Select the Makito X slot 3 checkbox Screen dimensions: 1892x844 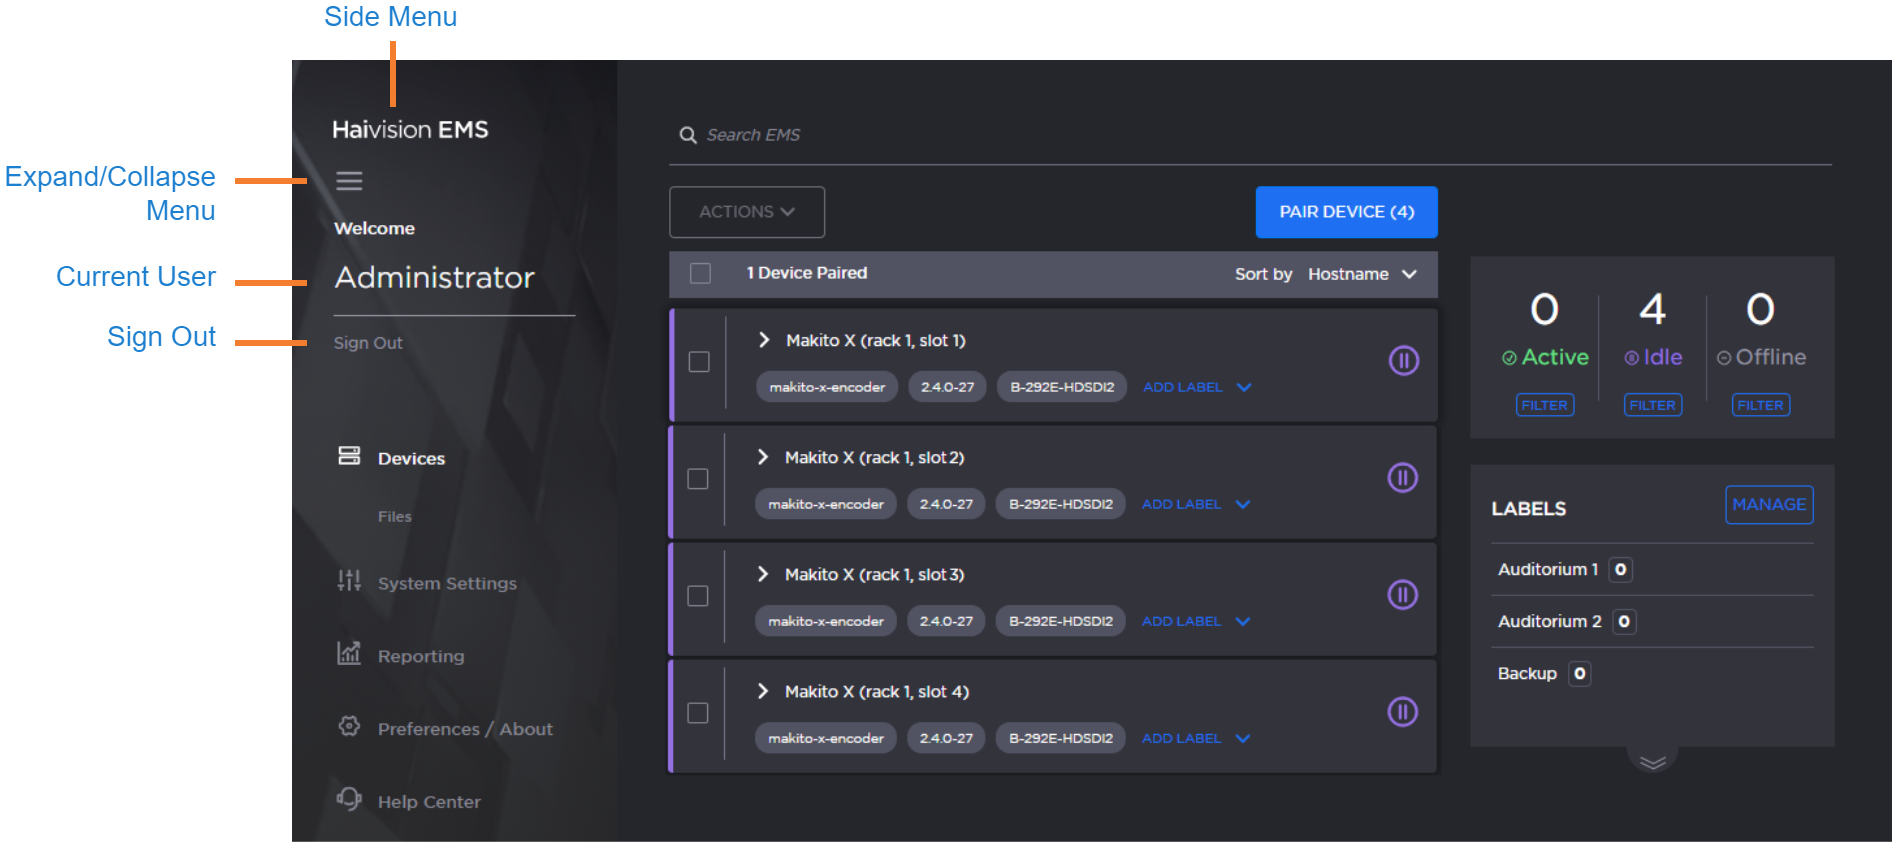click(698, 596)
